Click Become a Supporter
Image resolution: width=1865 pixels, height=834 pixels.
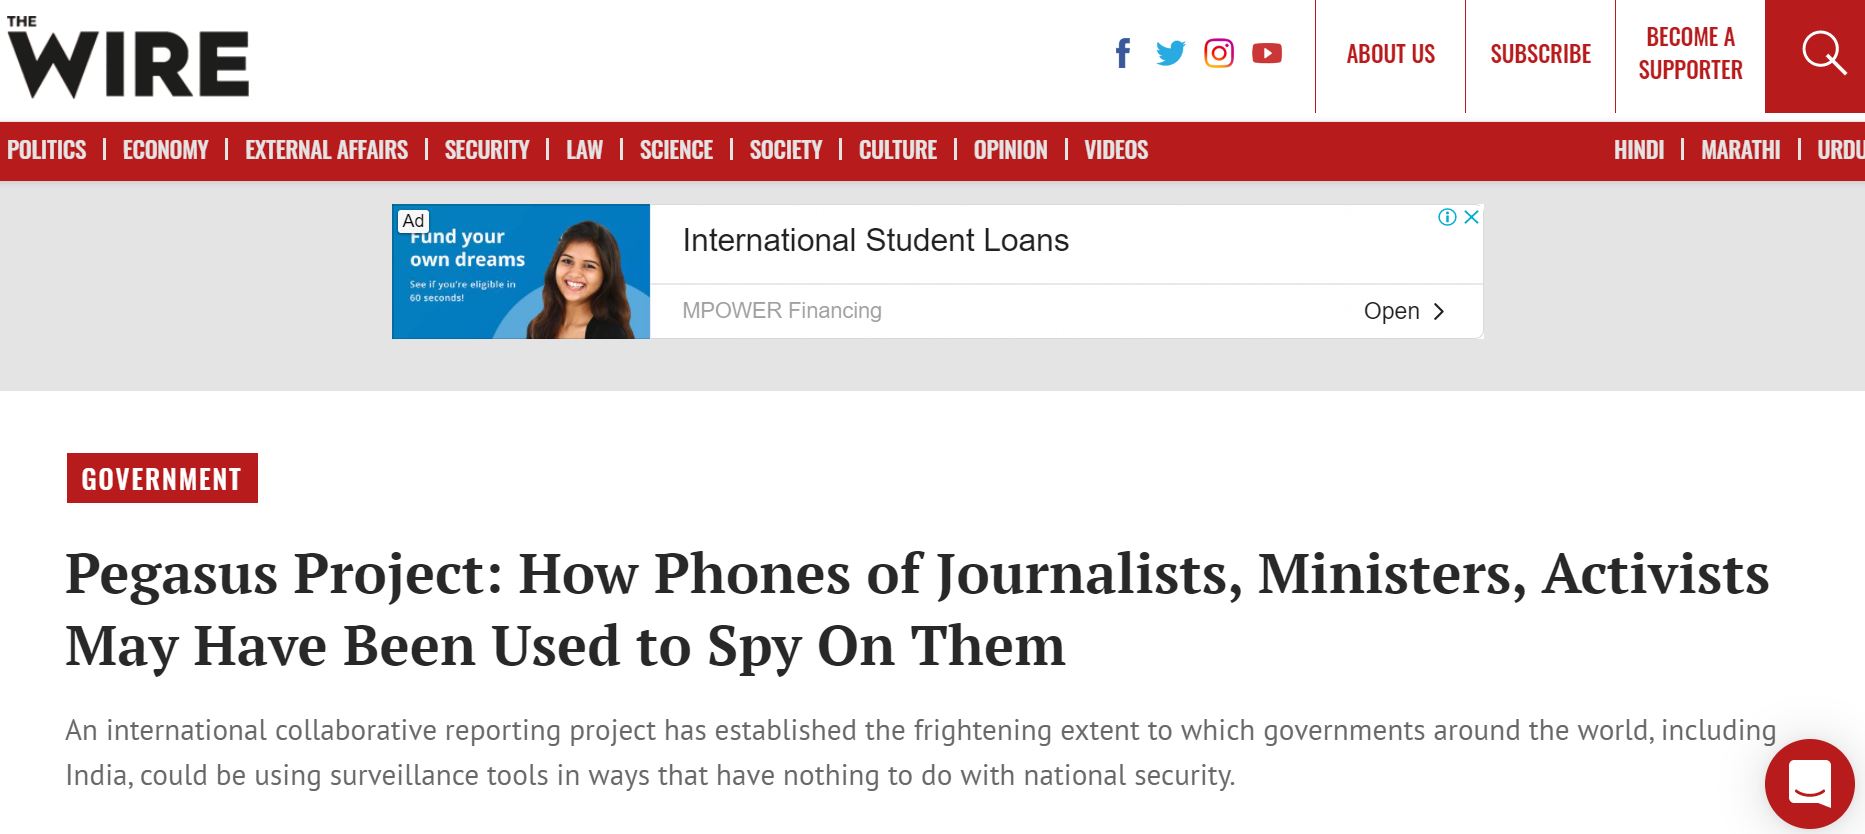(x=1690, y=54)
